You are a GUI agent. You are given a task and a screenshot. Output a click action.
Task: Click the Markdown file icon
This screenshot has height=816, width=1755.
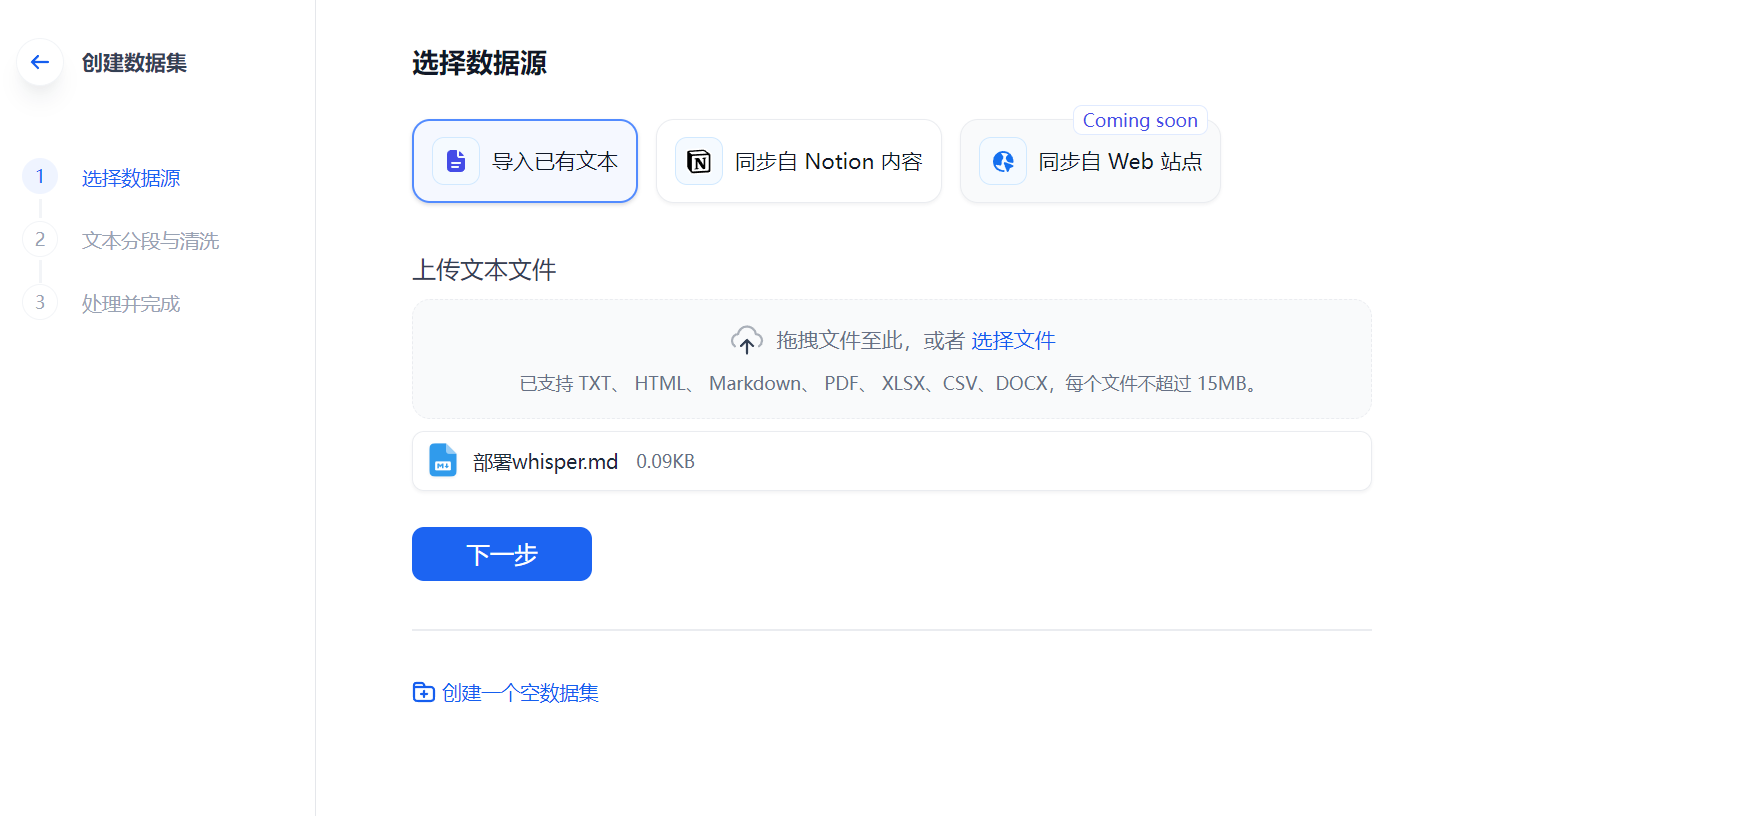tap(443, 461)
